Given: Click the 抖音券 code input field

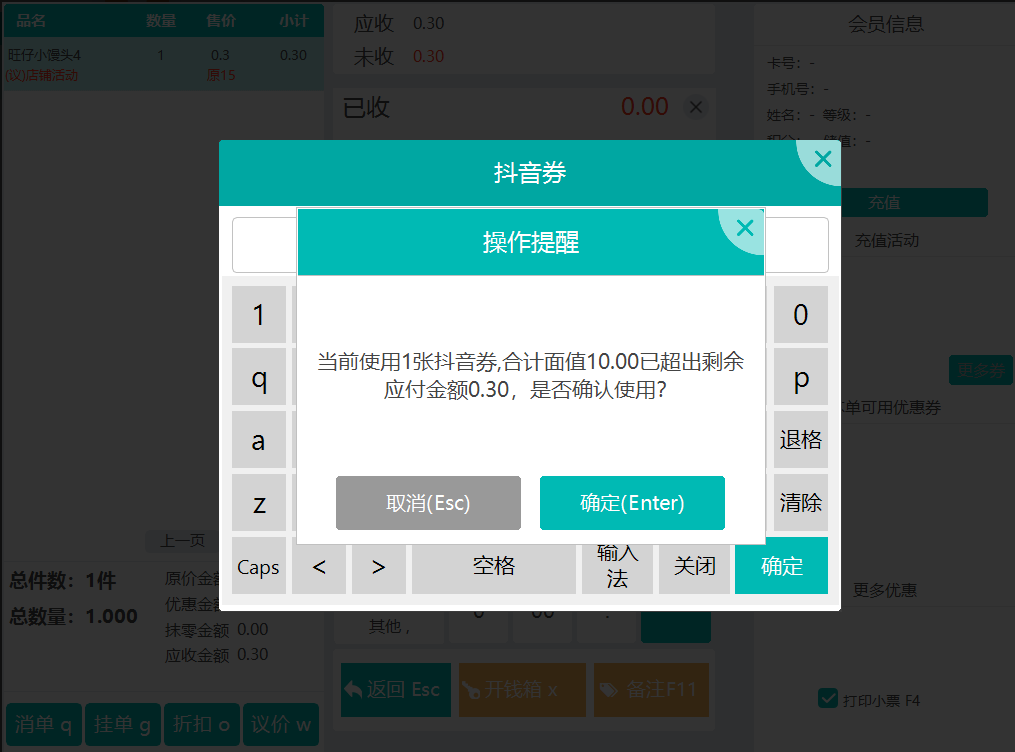Looking at the screenshot, I should point(265,245).
